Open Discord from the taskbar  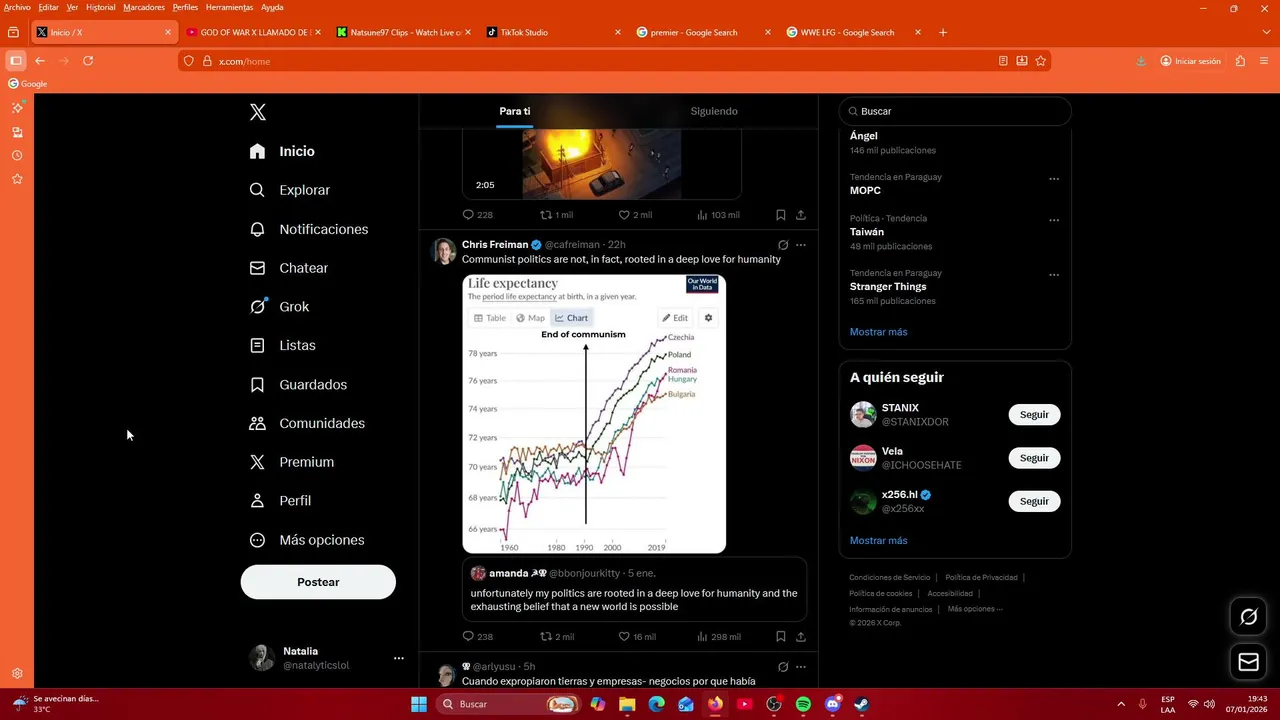832,704
